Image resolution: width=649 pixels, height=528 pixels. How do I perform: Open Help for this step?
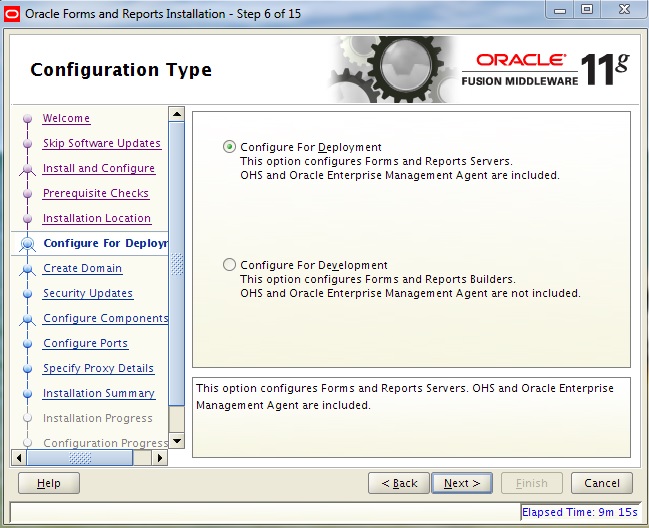[x=49, y=483]
